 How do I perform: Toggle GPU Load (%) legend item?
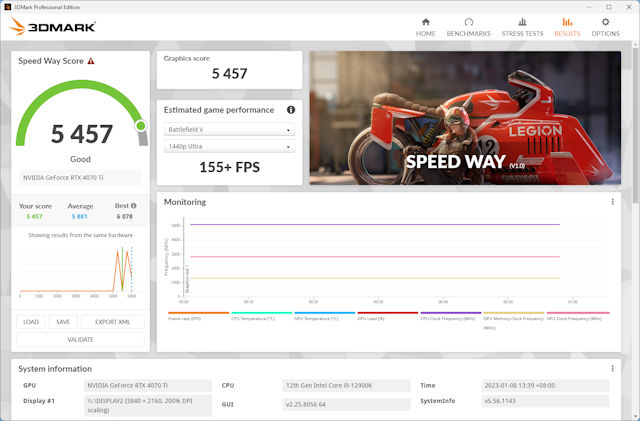[388, 316]
